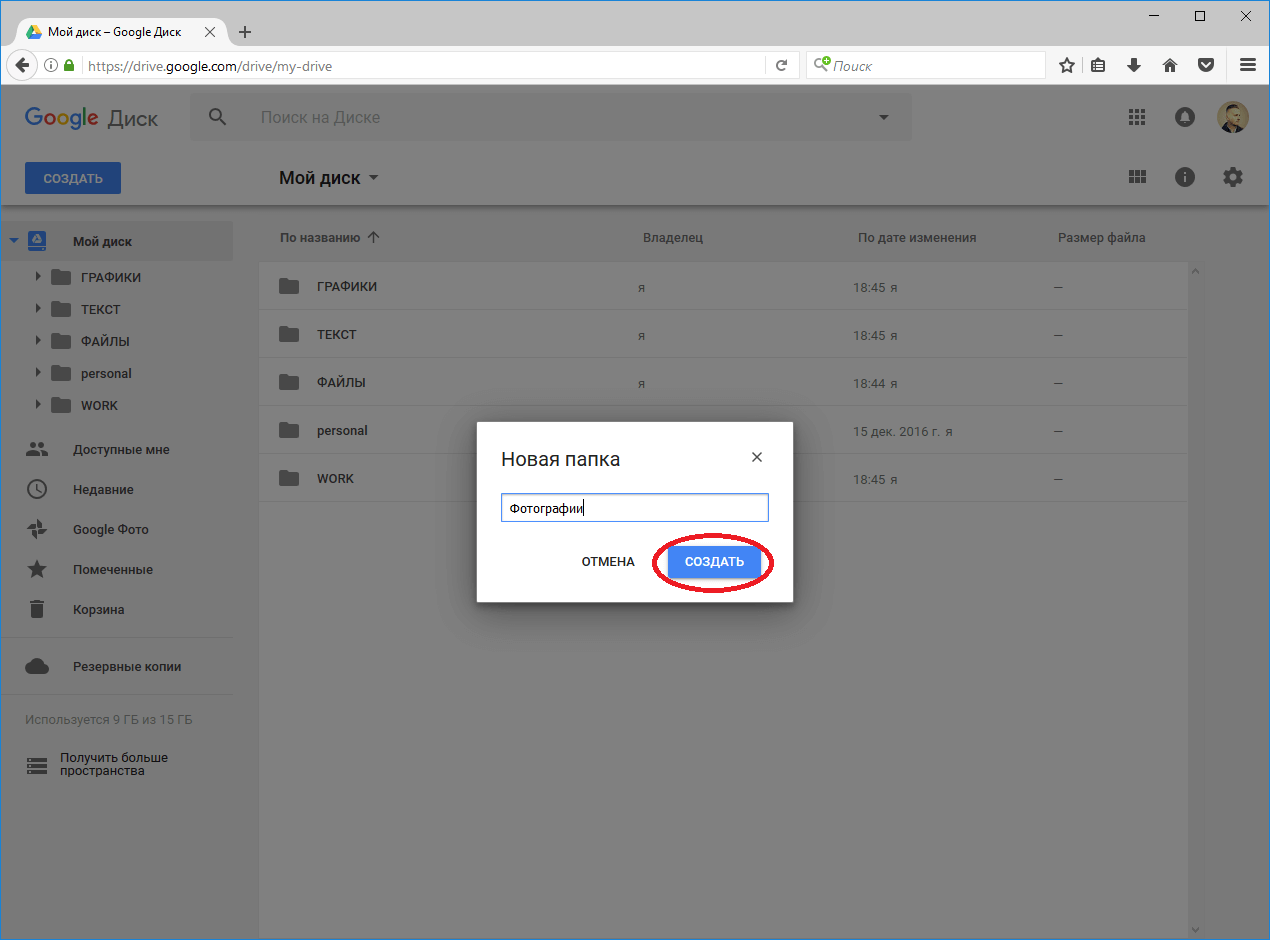Image resolution: width=1270 pixels, height=940 pixels.
Task: Show details with the info icon
Action: pos(1185,177)
